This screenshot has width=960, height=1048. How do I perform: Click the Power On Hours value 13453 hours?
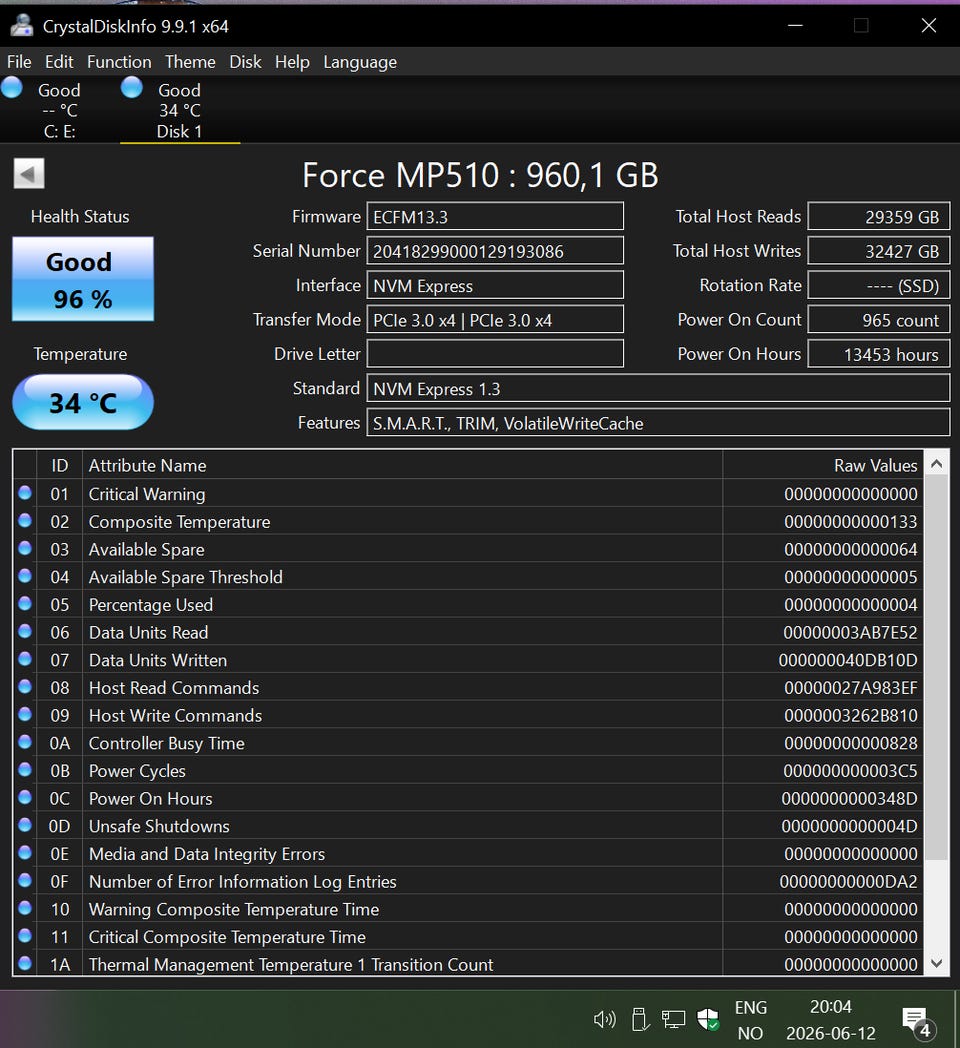tap(878, 354)
